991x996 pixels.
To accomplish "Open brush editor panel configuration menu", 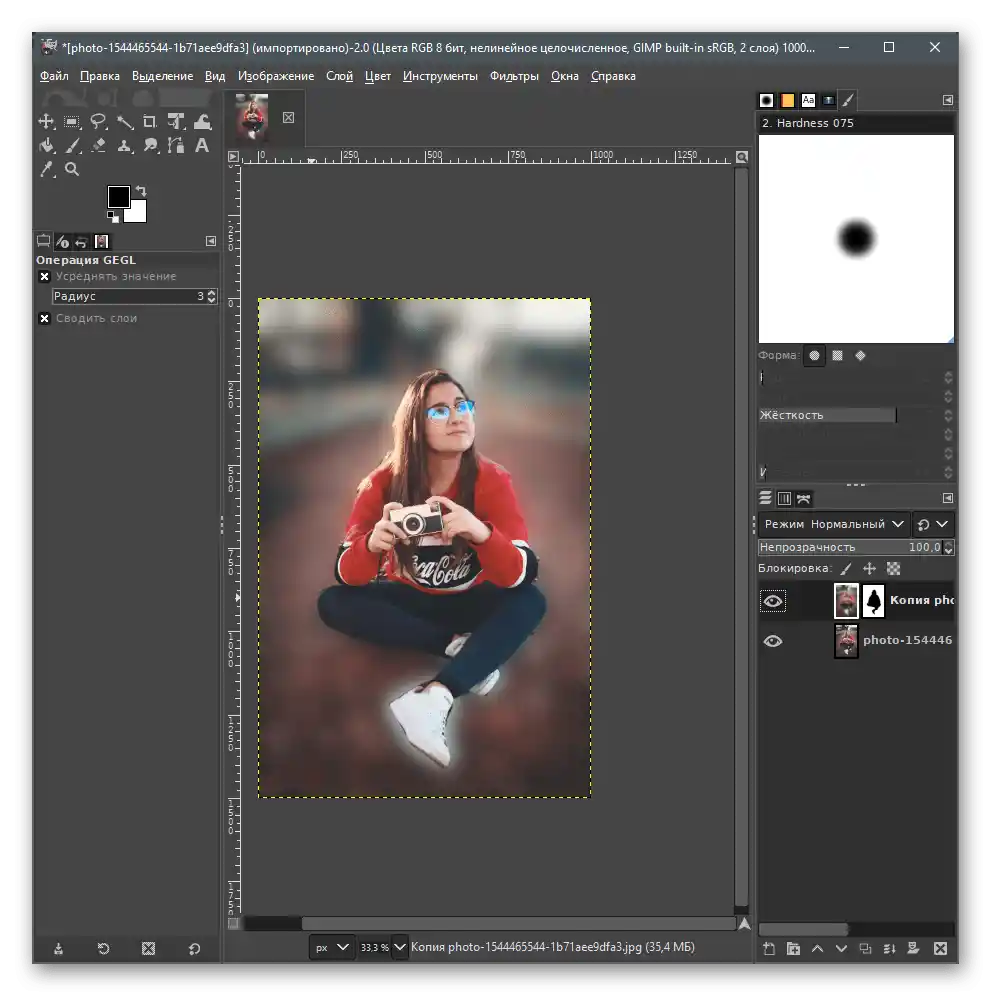I will pos(948,100).
